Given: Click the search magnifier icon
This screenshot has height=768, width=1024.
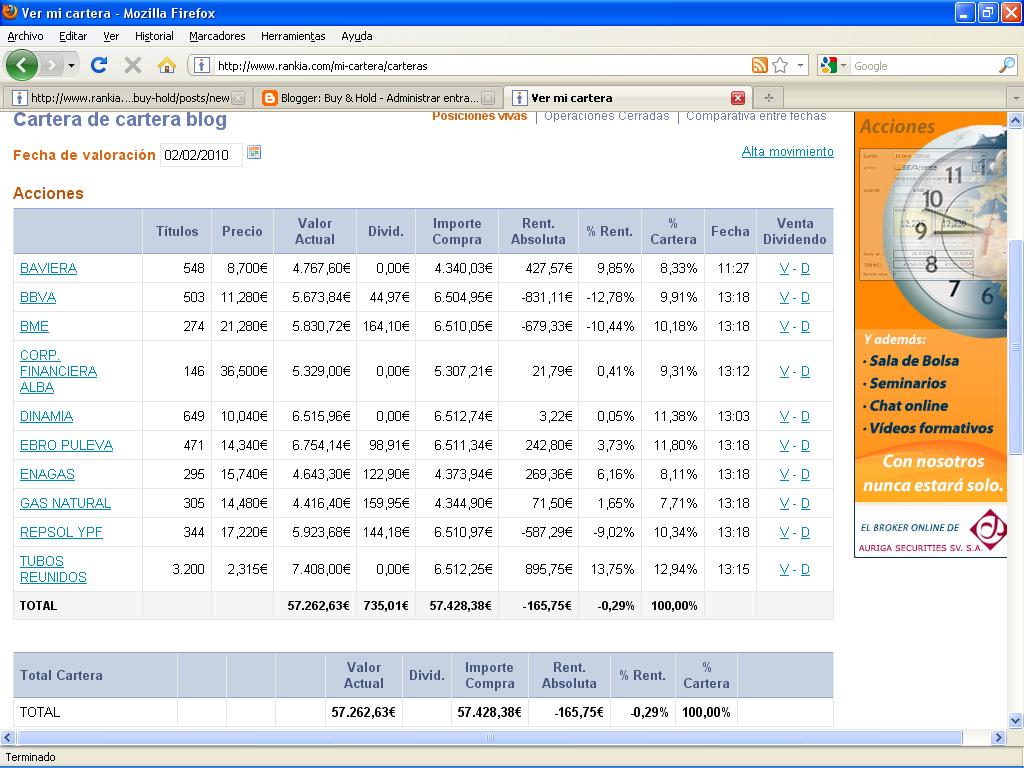Looking at the screenshot, I should click(1006, 66).
